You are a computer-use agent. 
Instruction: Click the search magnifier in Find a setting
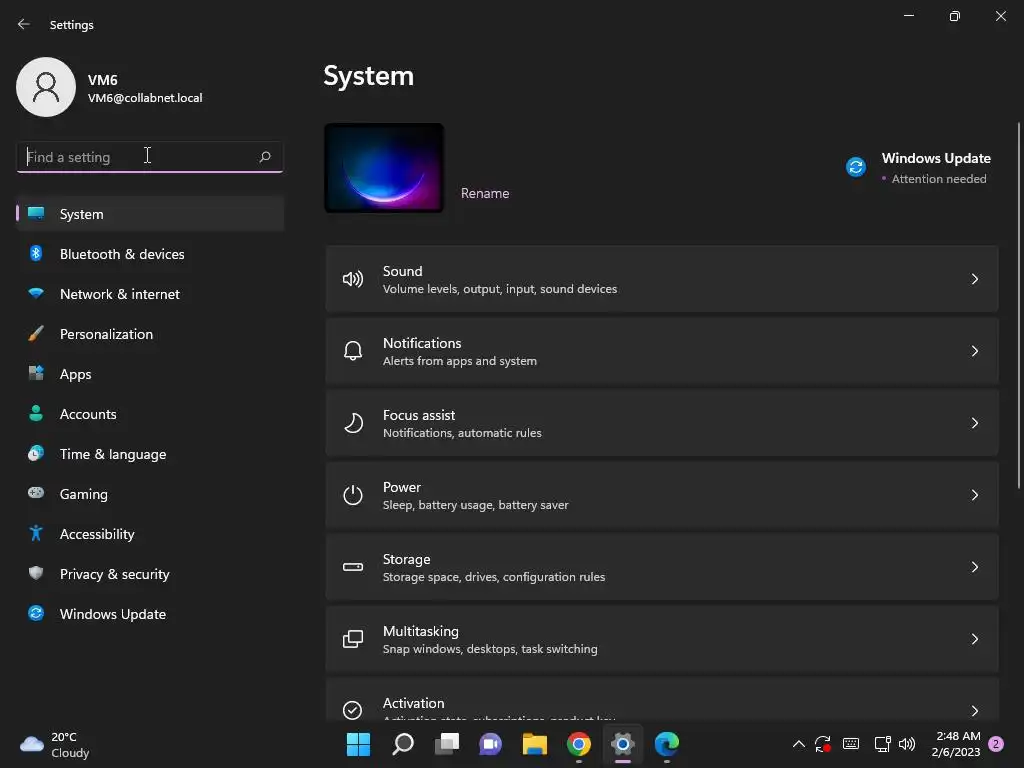pyautogui.click(x=264, y=157)
